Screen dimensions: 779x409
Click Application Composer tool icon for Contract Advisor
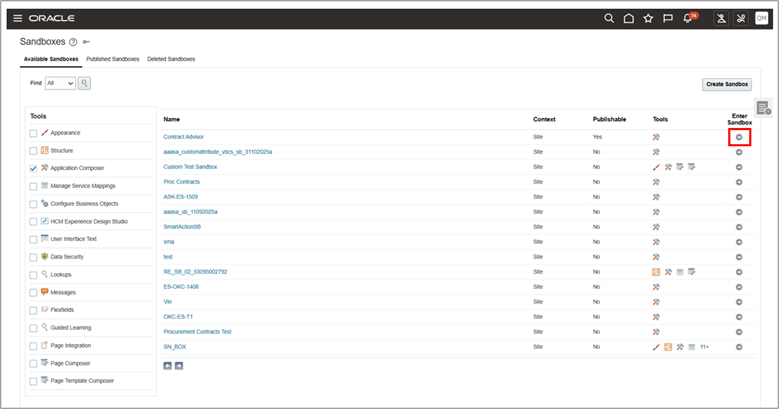pos(656,137)
